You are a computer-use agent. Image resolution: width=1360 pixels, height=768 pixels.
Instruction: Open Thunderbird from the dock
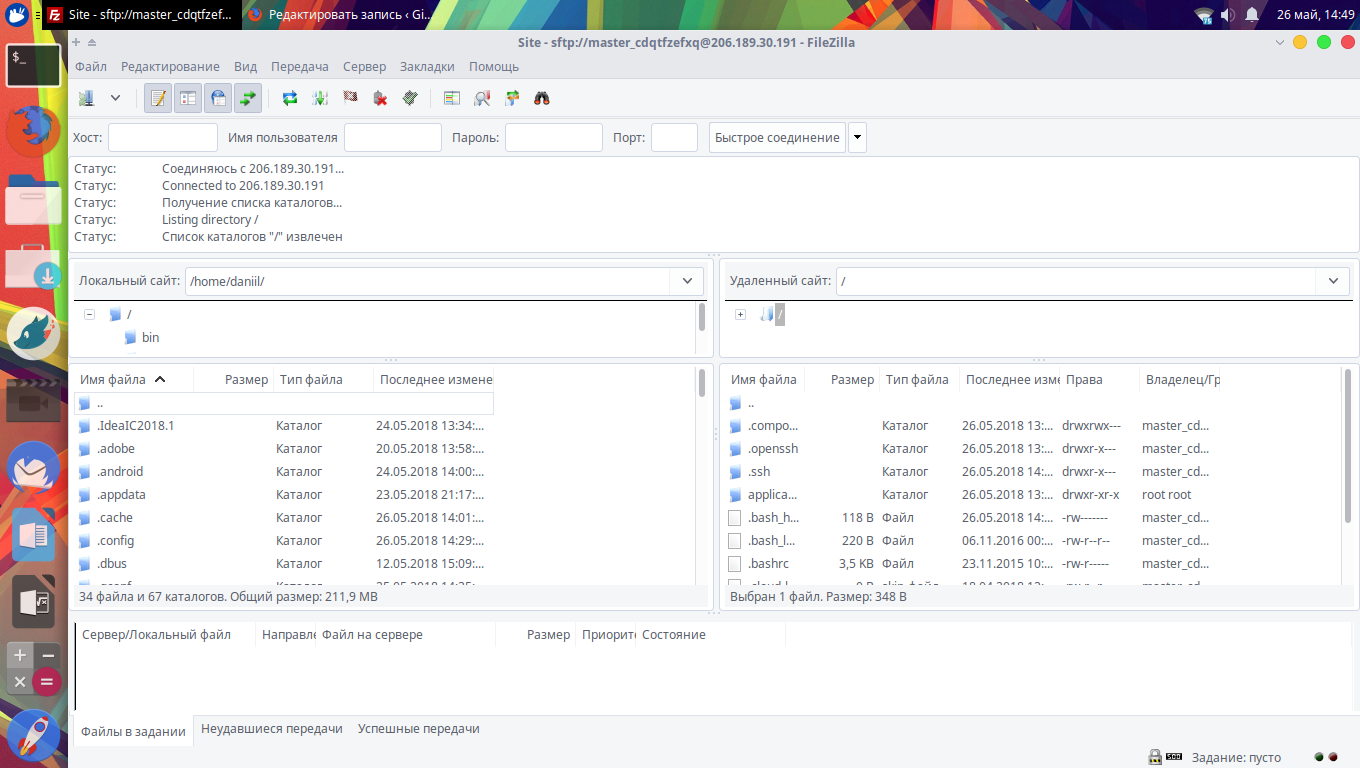[34, 466]
